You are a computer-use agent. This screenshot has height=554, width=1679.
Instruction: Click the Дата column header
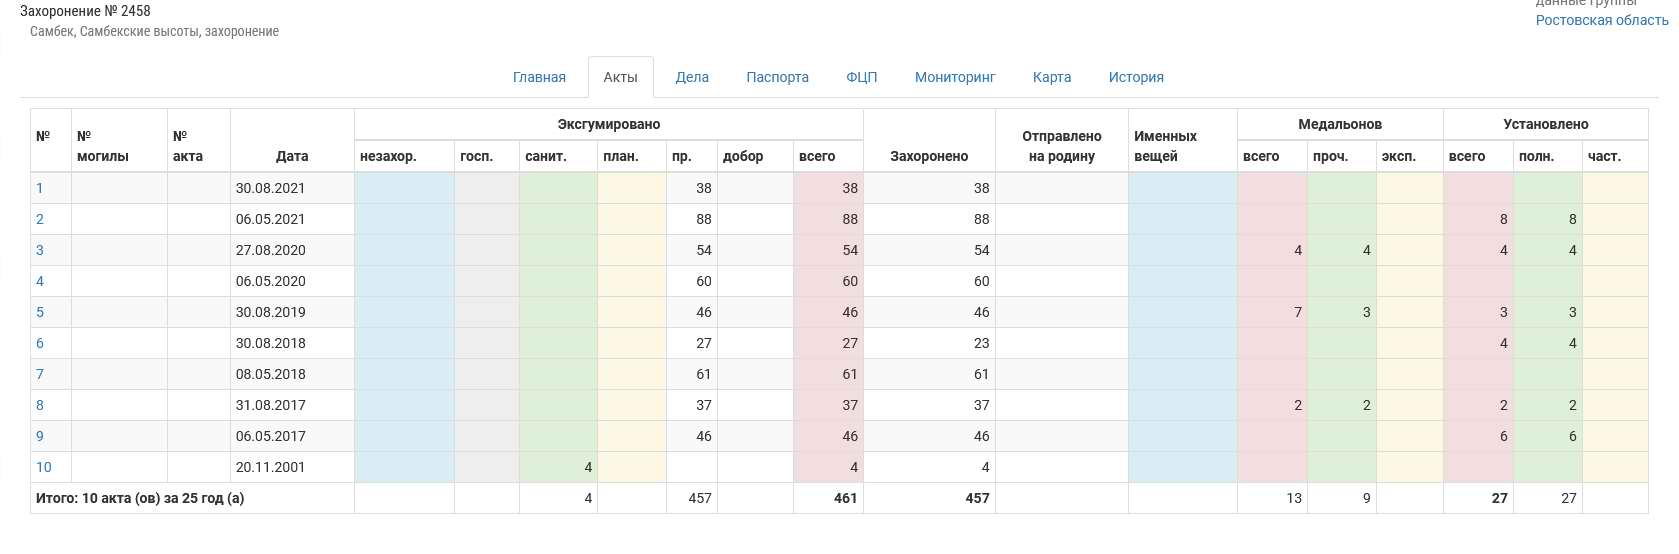[292, 156]
